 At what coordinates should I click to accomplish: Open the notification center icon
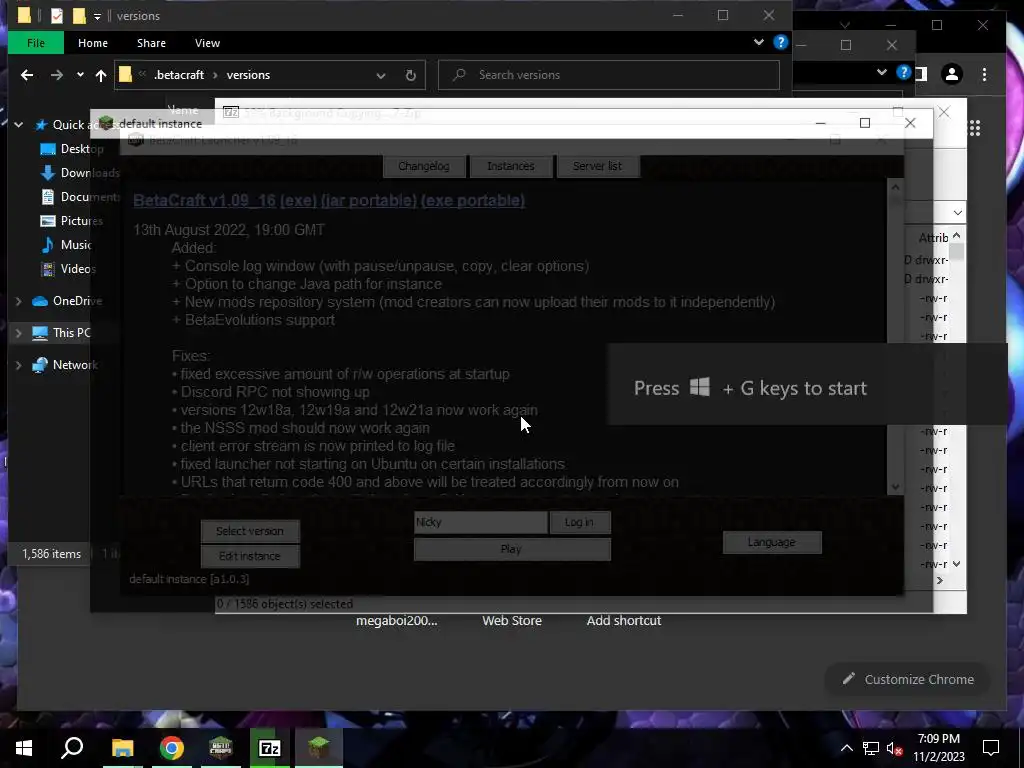(x=991, y=748)
